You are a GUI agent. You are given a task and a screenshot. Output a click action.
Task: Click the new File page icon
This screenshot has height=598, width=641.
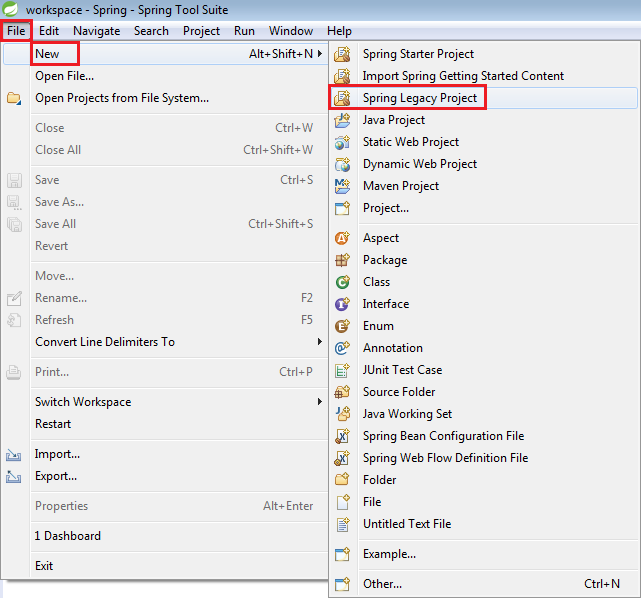point(342,502)
